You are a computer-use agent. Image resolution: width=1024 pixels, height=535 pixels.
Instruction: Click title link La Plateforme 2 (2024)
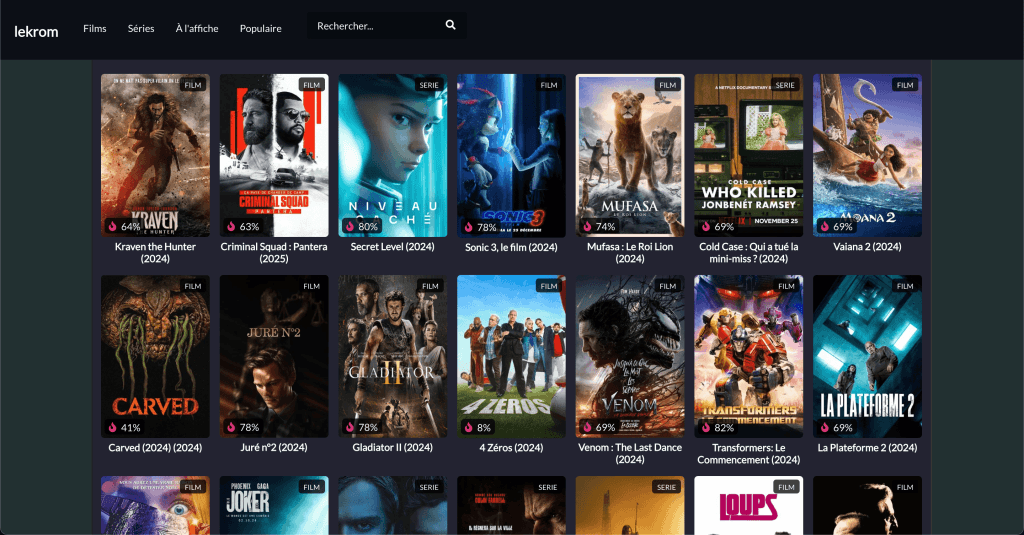tap(867, 448)
